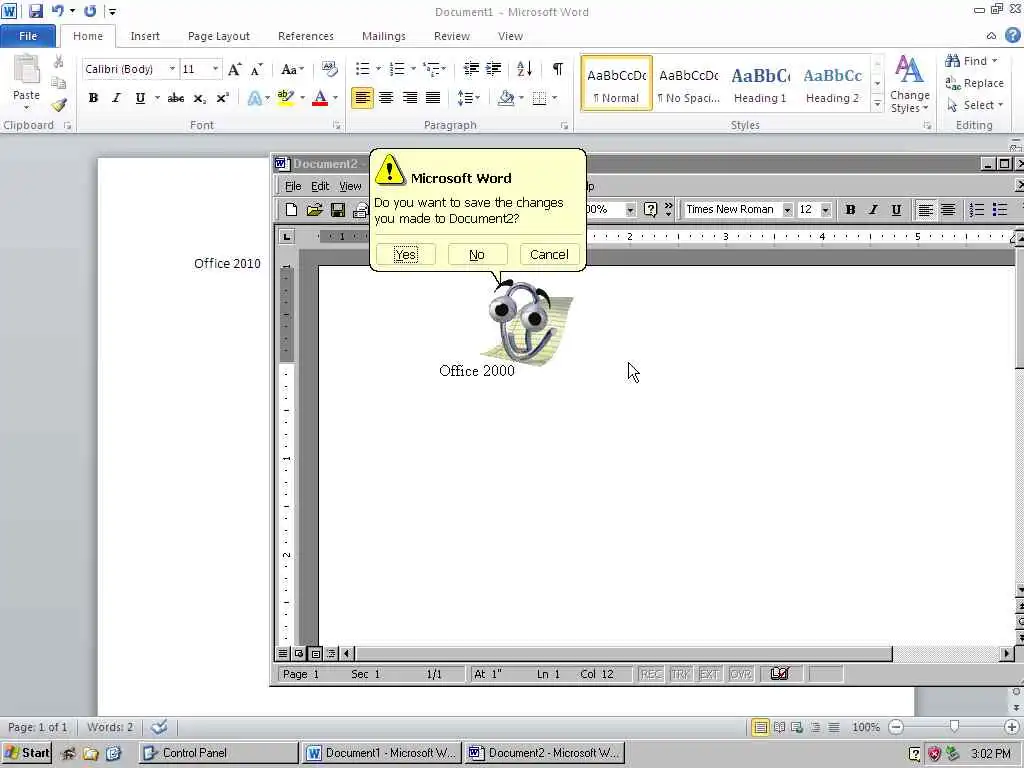Click the Sort A-Z icon
The height and width of the screenshot is (768, 1024).
[x=524, y=69]
